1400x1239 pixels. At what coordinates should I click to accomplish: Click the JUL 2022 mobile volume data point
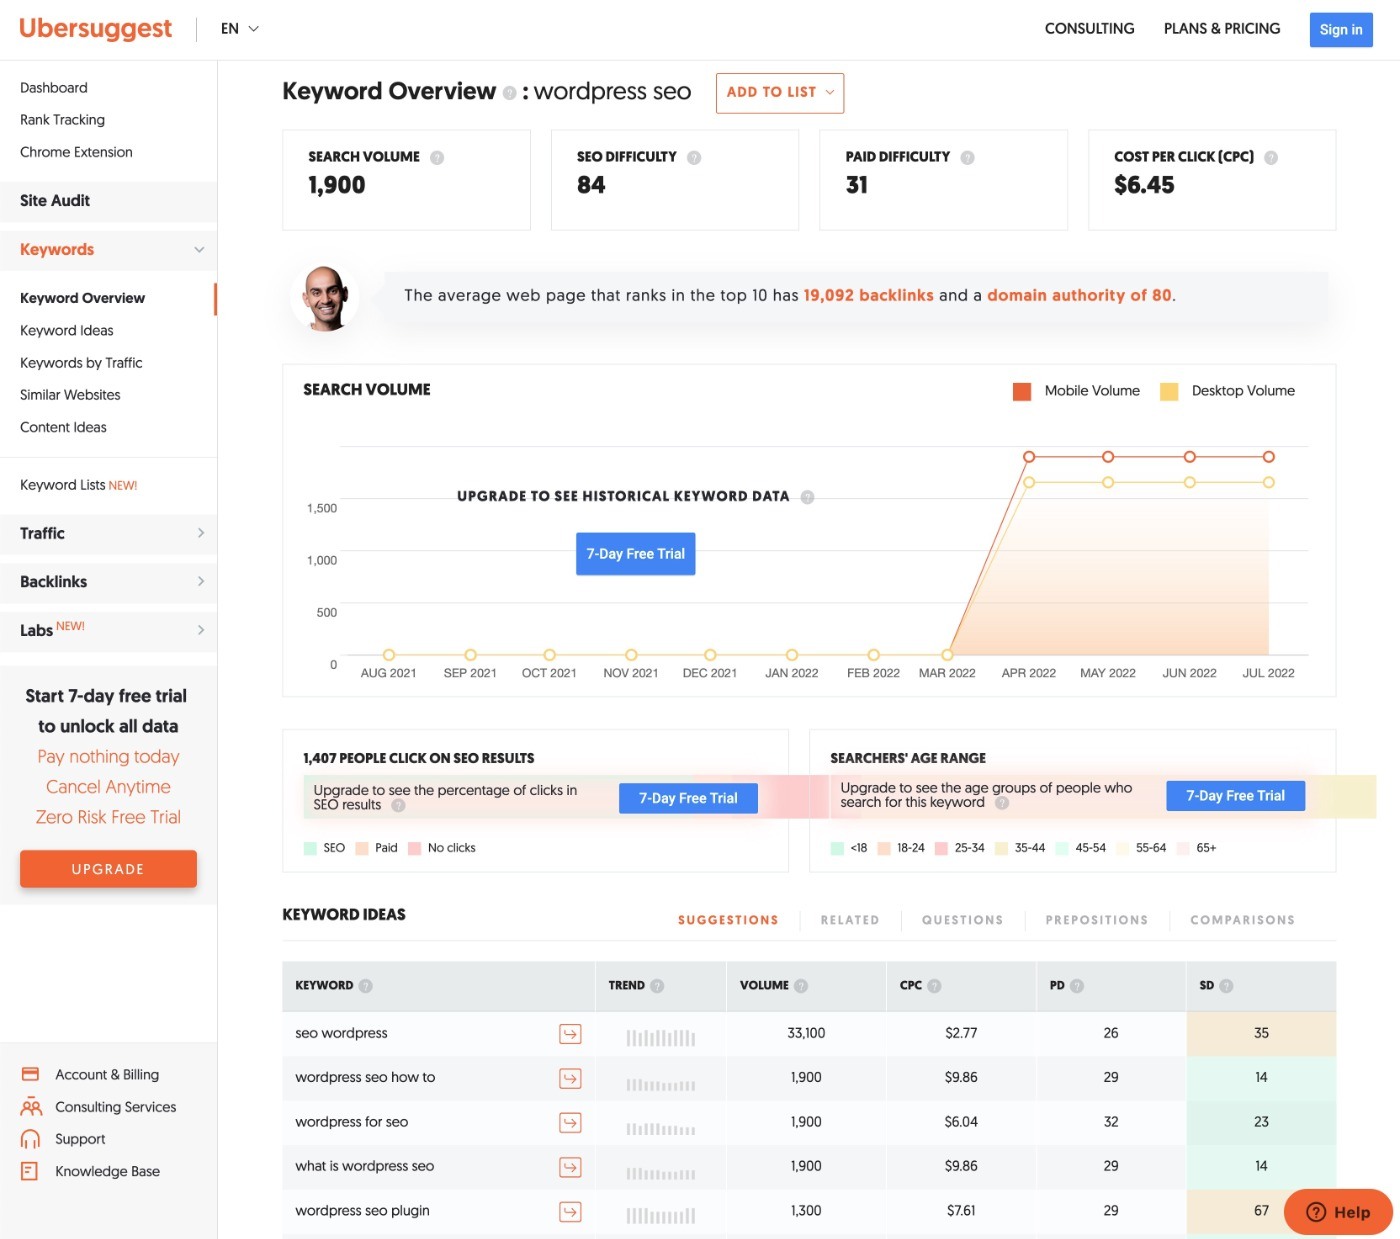point(1268,457)
